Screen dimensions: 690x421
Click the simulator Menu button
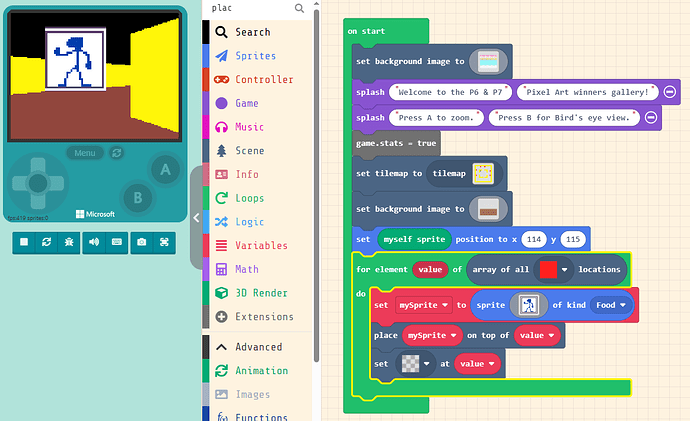coord(84,153)
